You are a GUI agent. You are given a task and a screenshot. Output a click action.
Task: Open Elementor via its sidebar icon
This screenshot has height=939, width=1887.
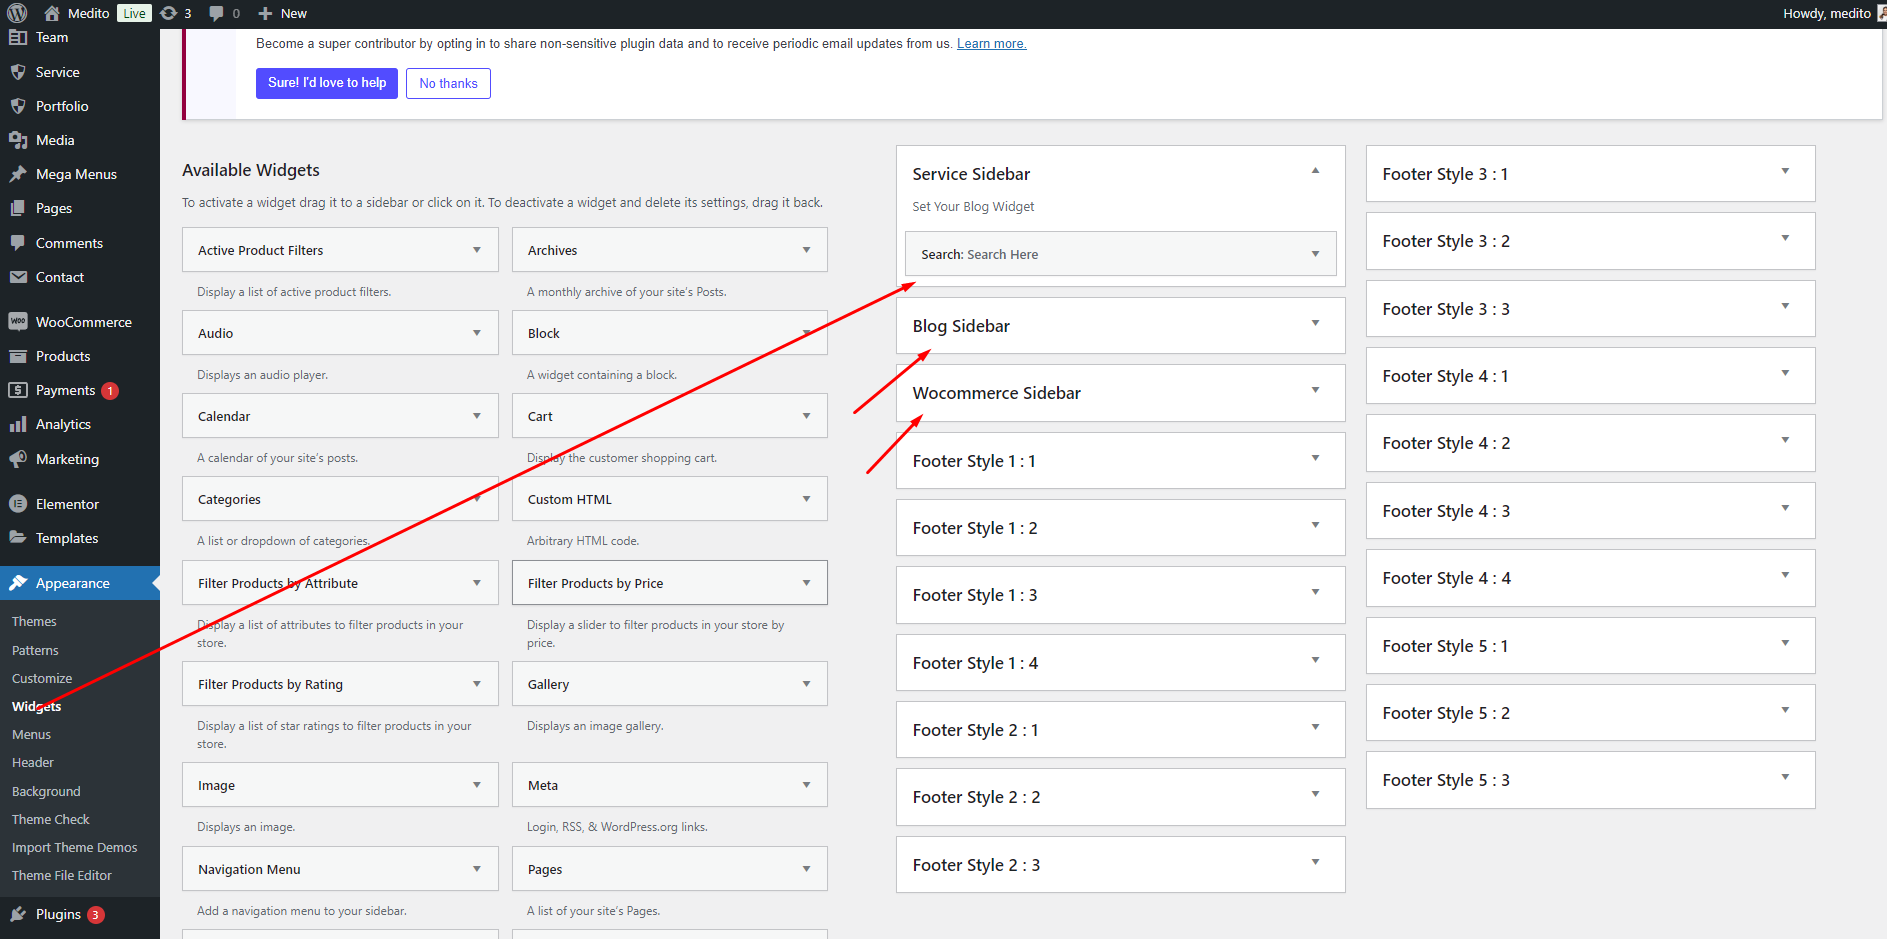pyautogui.click(x=18, y=504)
